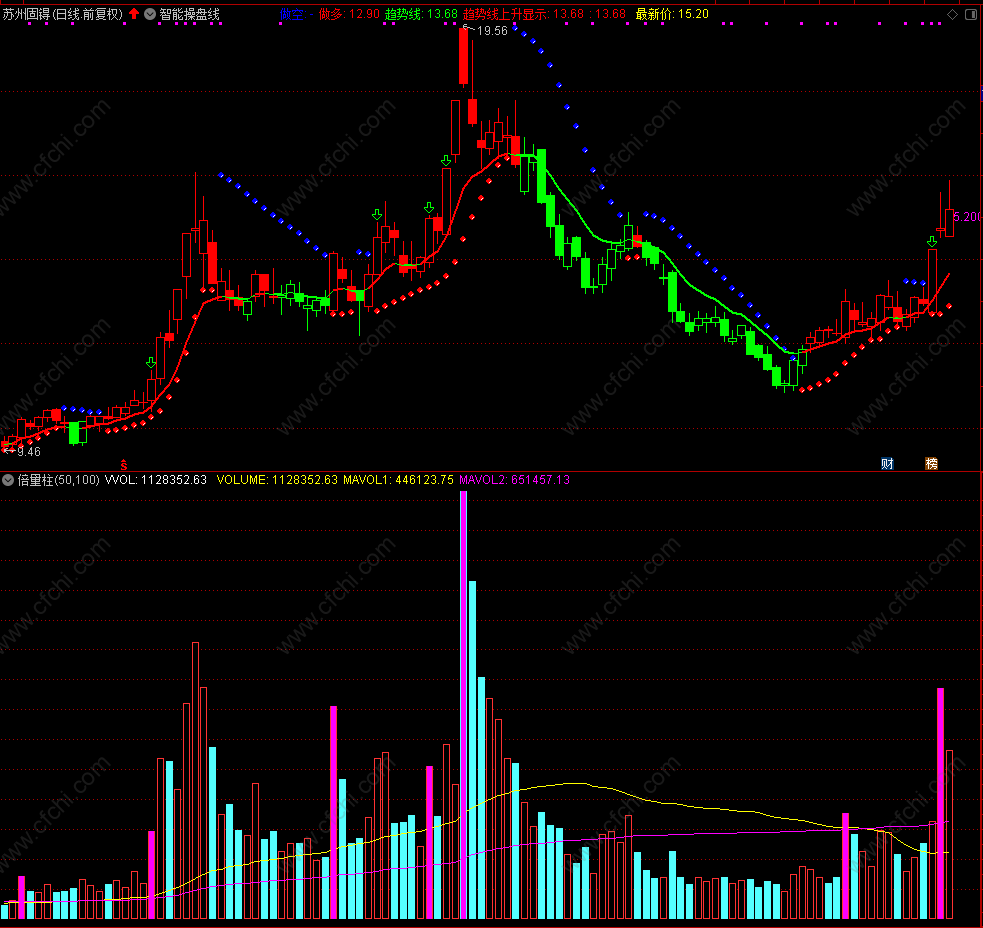Click the 19.56 high price label
This screenshot has height=928, width=983.
492,31
